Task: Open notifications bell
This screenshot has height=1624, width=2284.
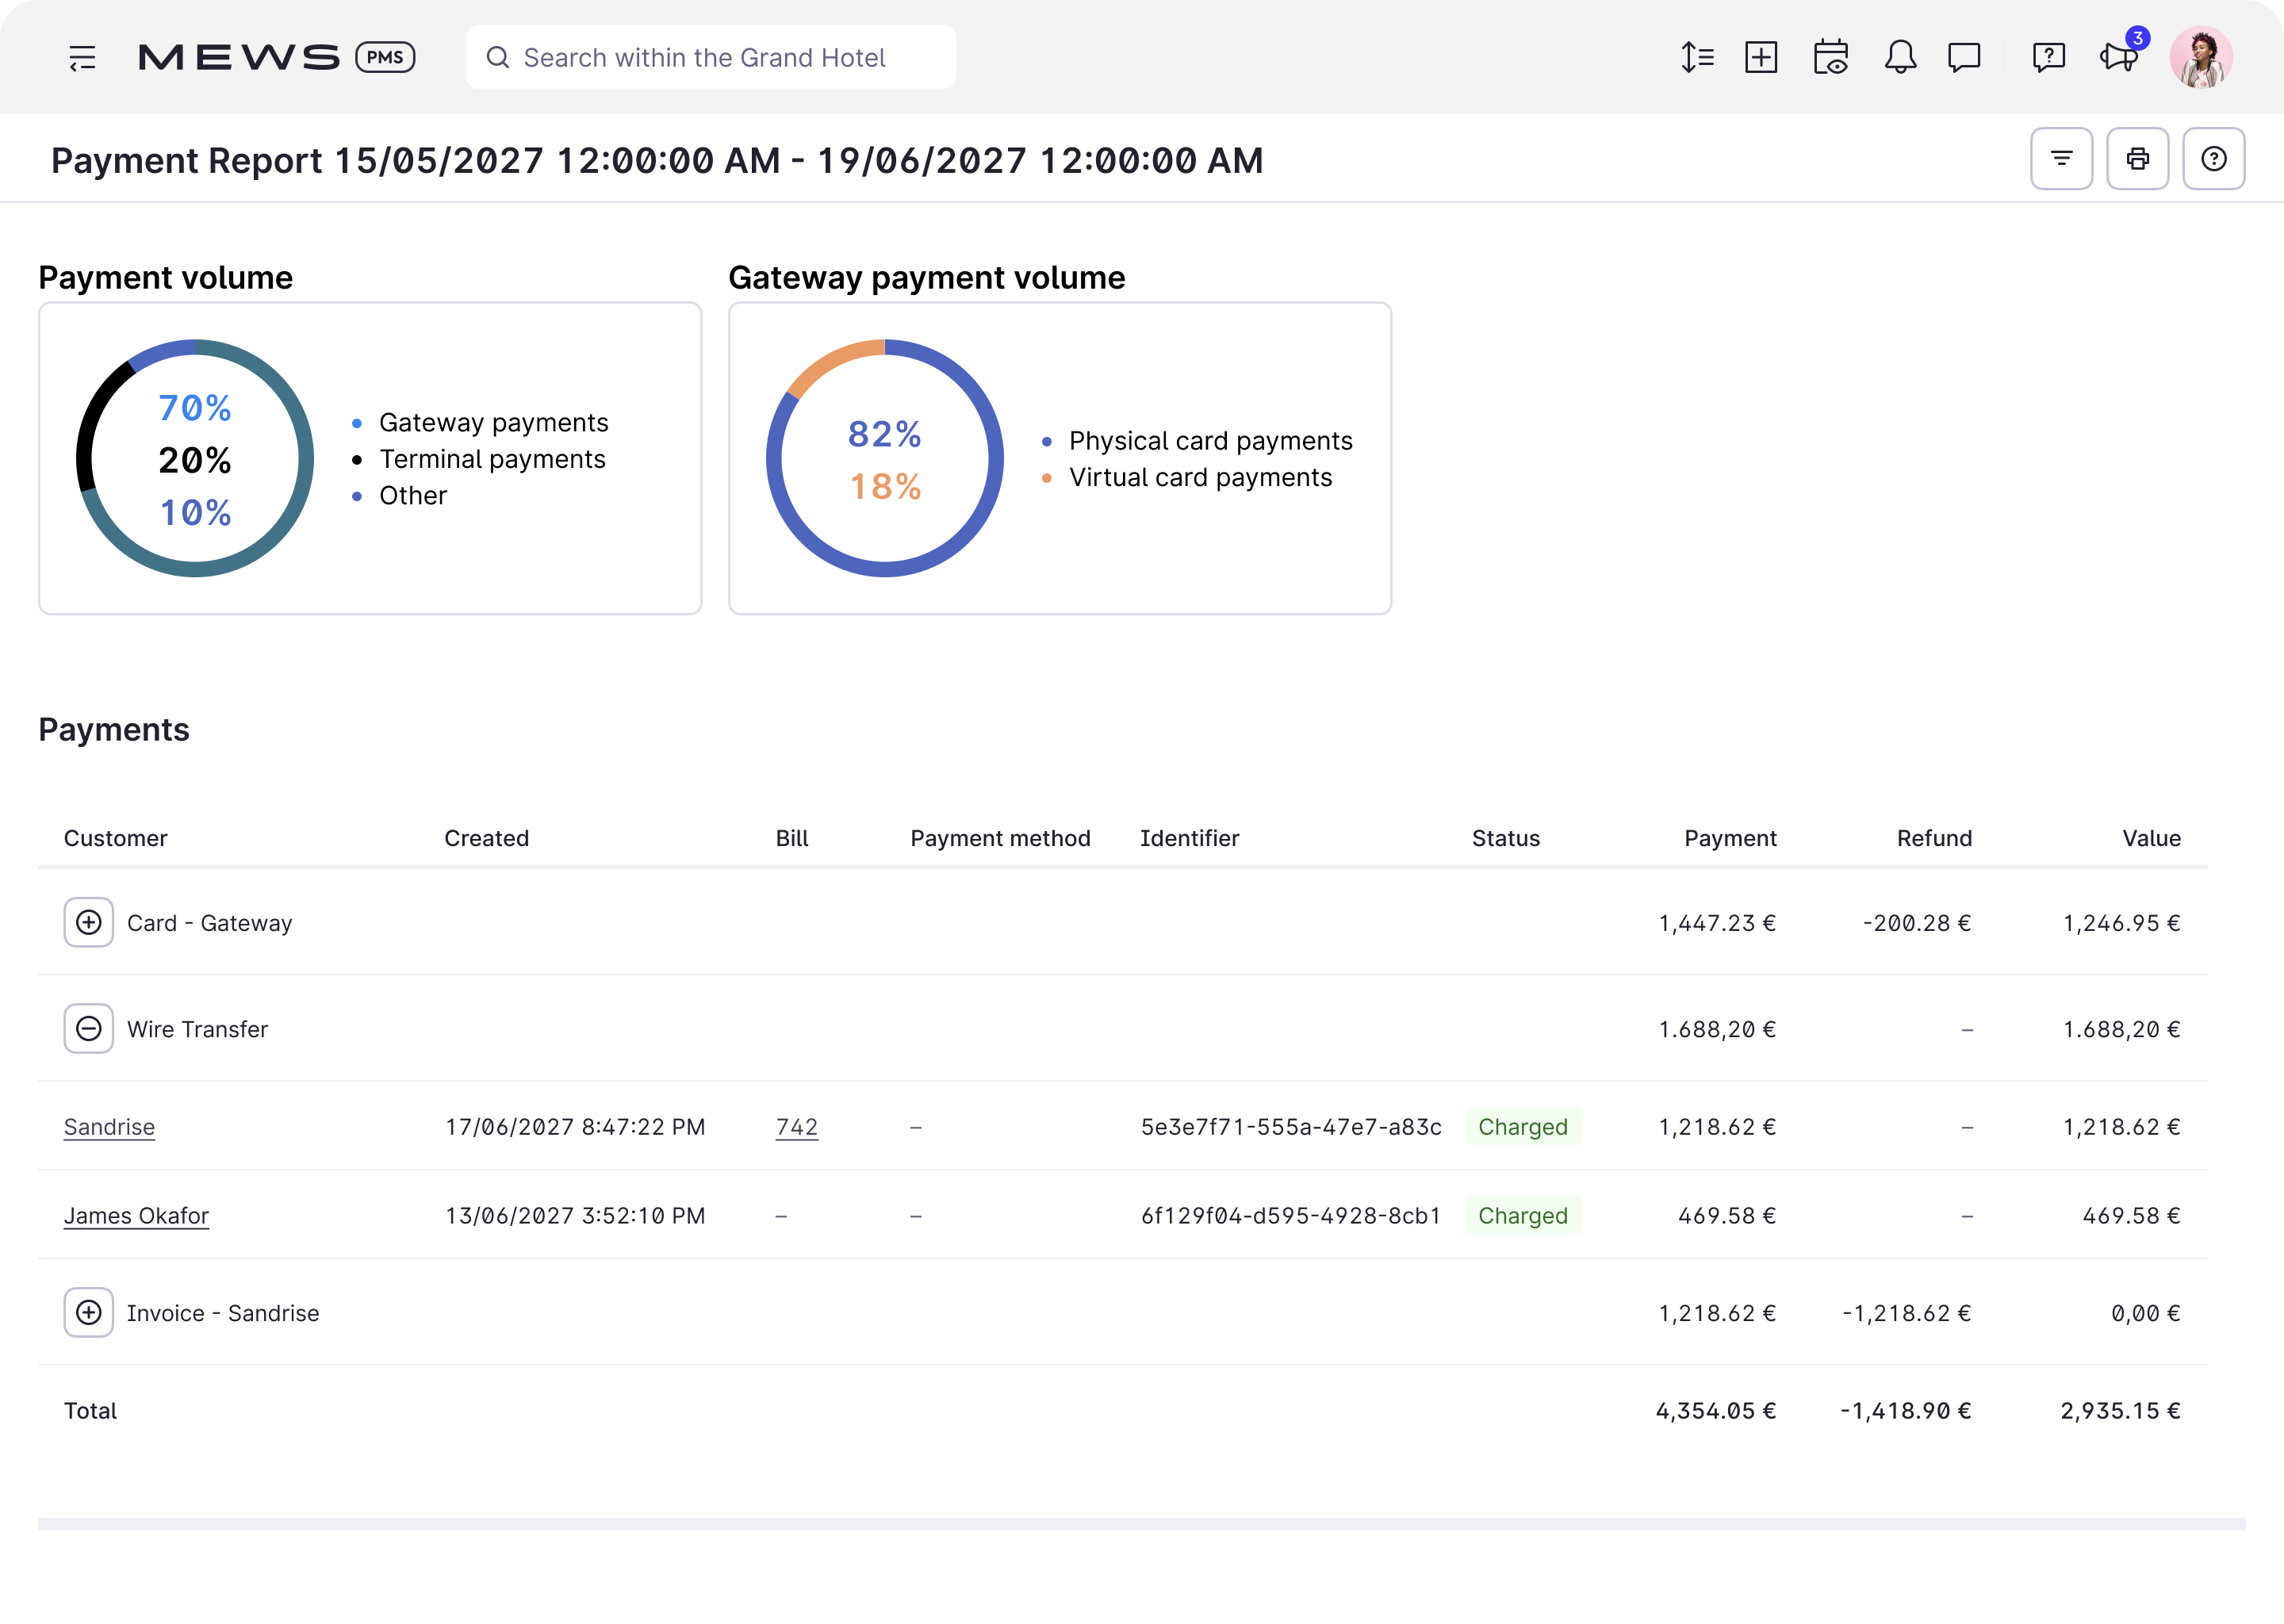Action: pyautogui.click(x=1900, y=57)
